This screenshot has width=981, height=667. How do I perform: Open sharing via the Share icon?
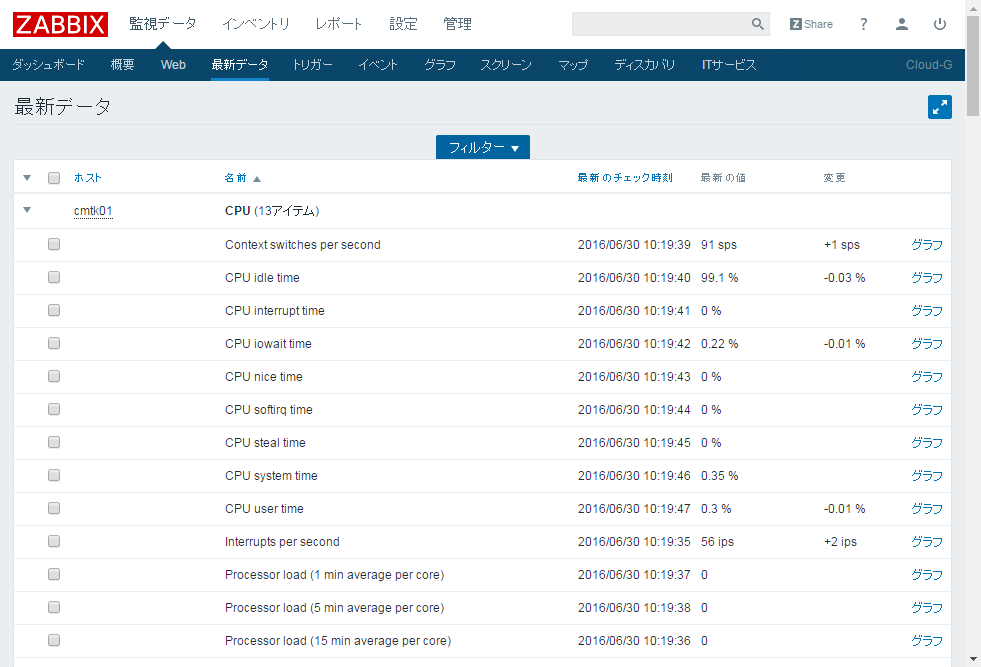click(810, 23)
